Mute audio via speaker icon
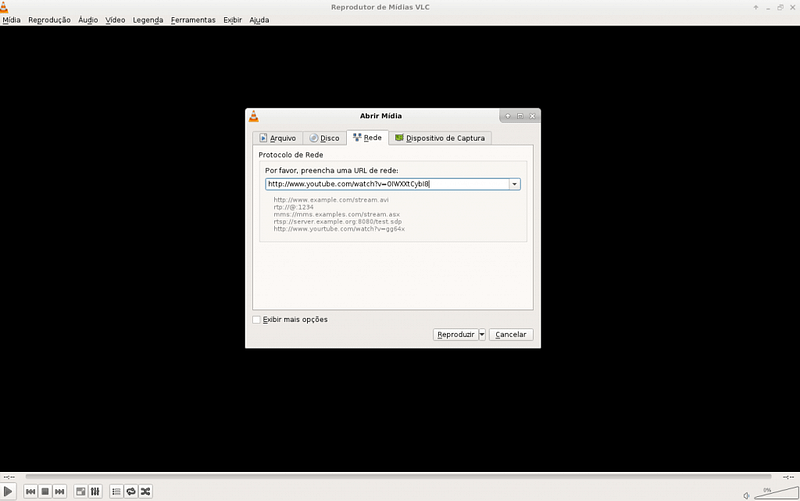This screenshot has width=800, height=501. (746, 495)
